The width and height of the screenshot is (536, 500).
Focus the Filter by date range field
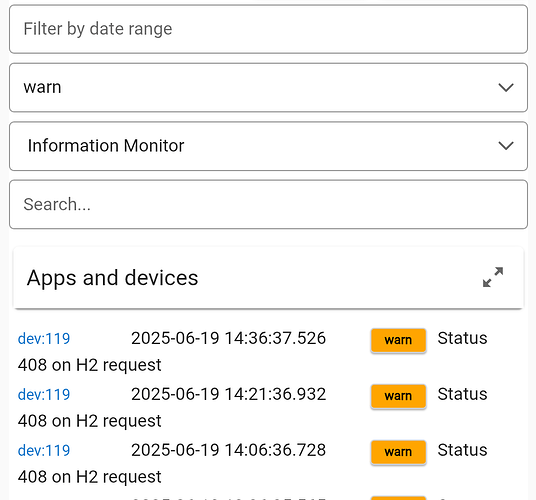point(268,29)
